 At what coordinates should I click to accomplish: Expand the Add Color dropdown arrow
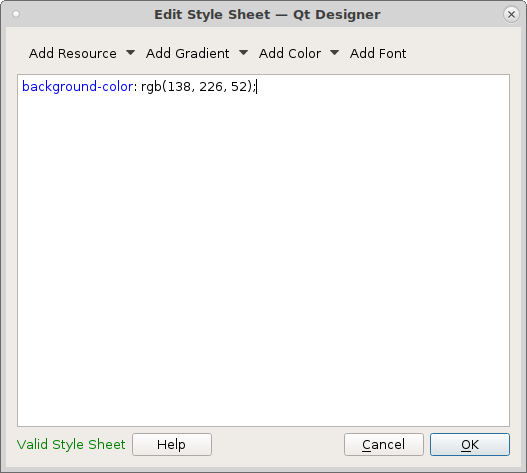point(334,53)
